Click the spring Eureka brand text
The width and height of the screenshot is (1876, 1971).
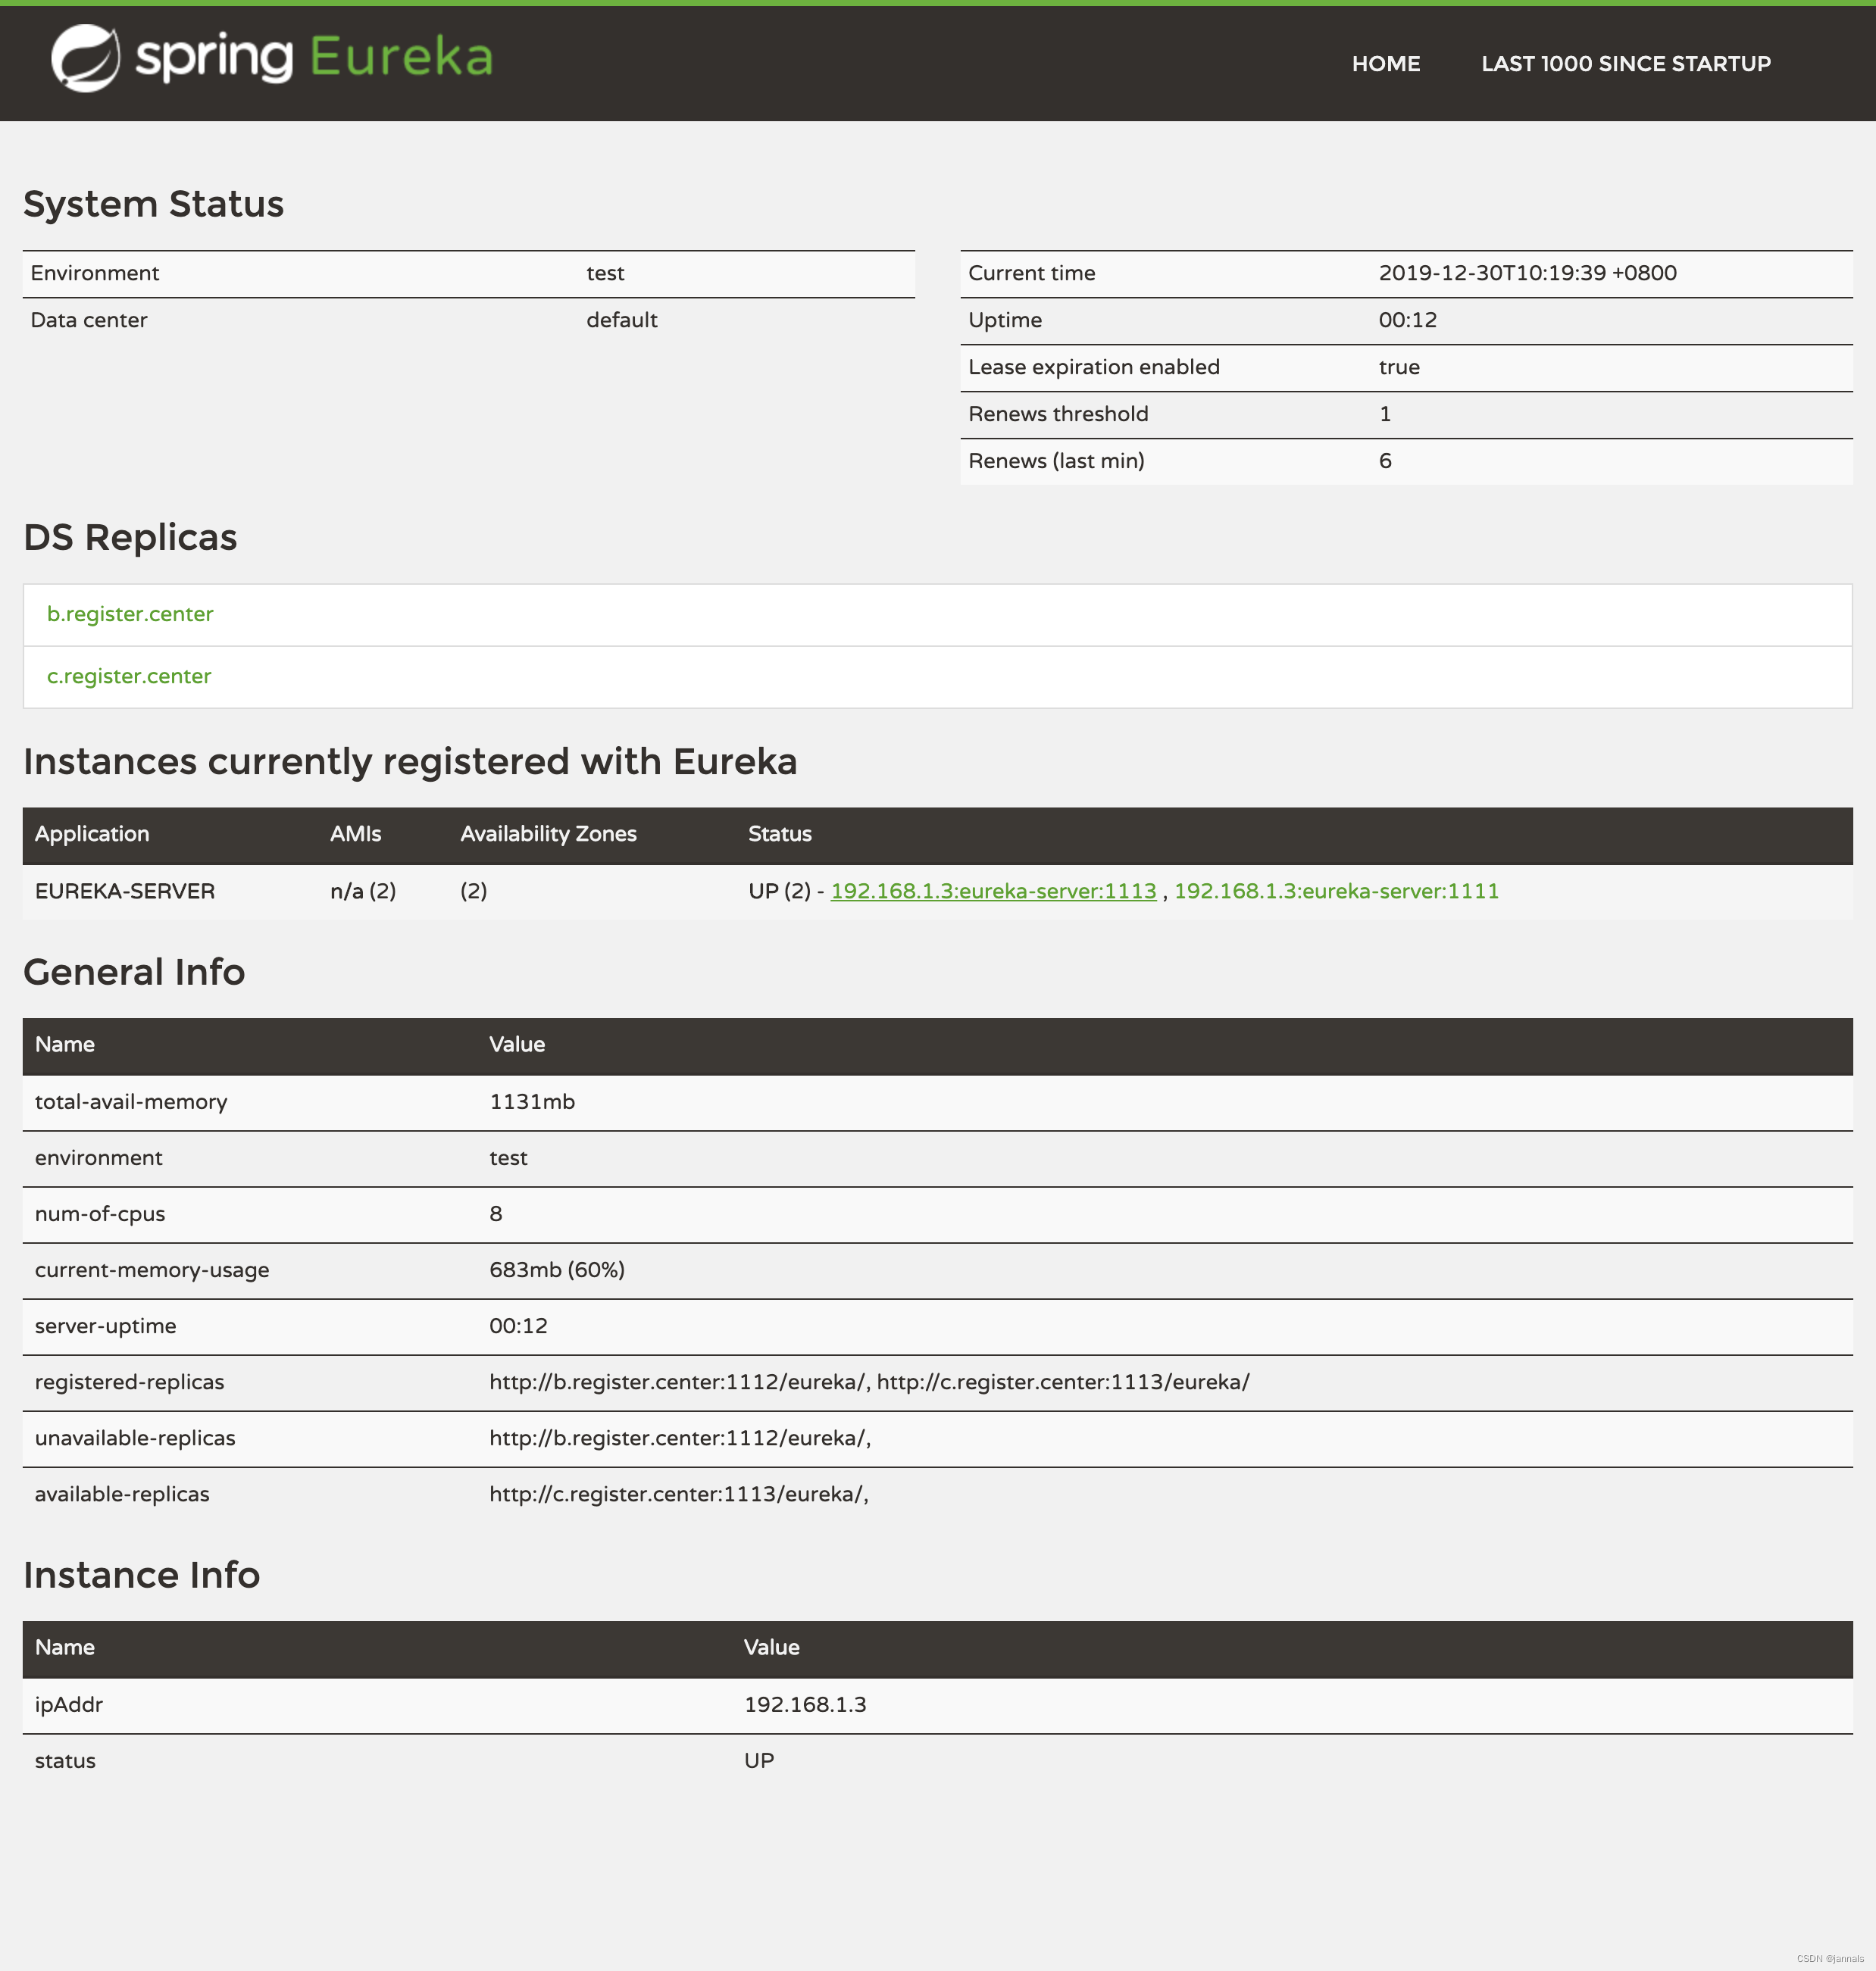(x=314, y=57)
